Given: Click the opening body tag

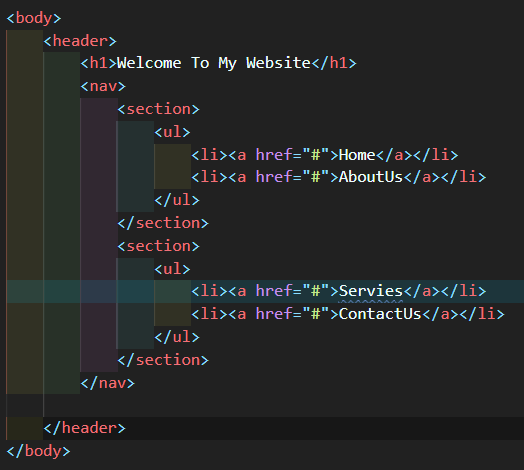Looking at the screenshot, I should point(34,18).
